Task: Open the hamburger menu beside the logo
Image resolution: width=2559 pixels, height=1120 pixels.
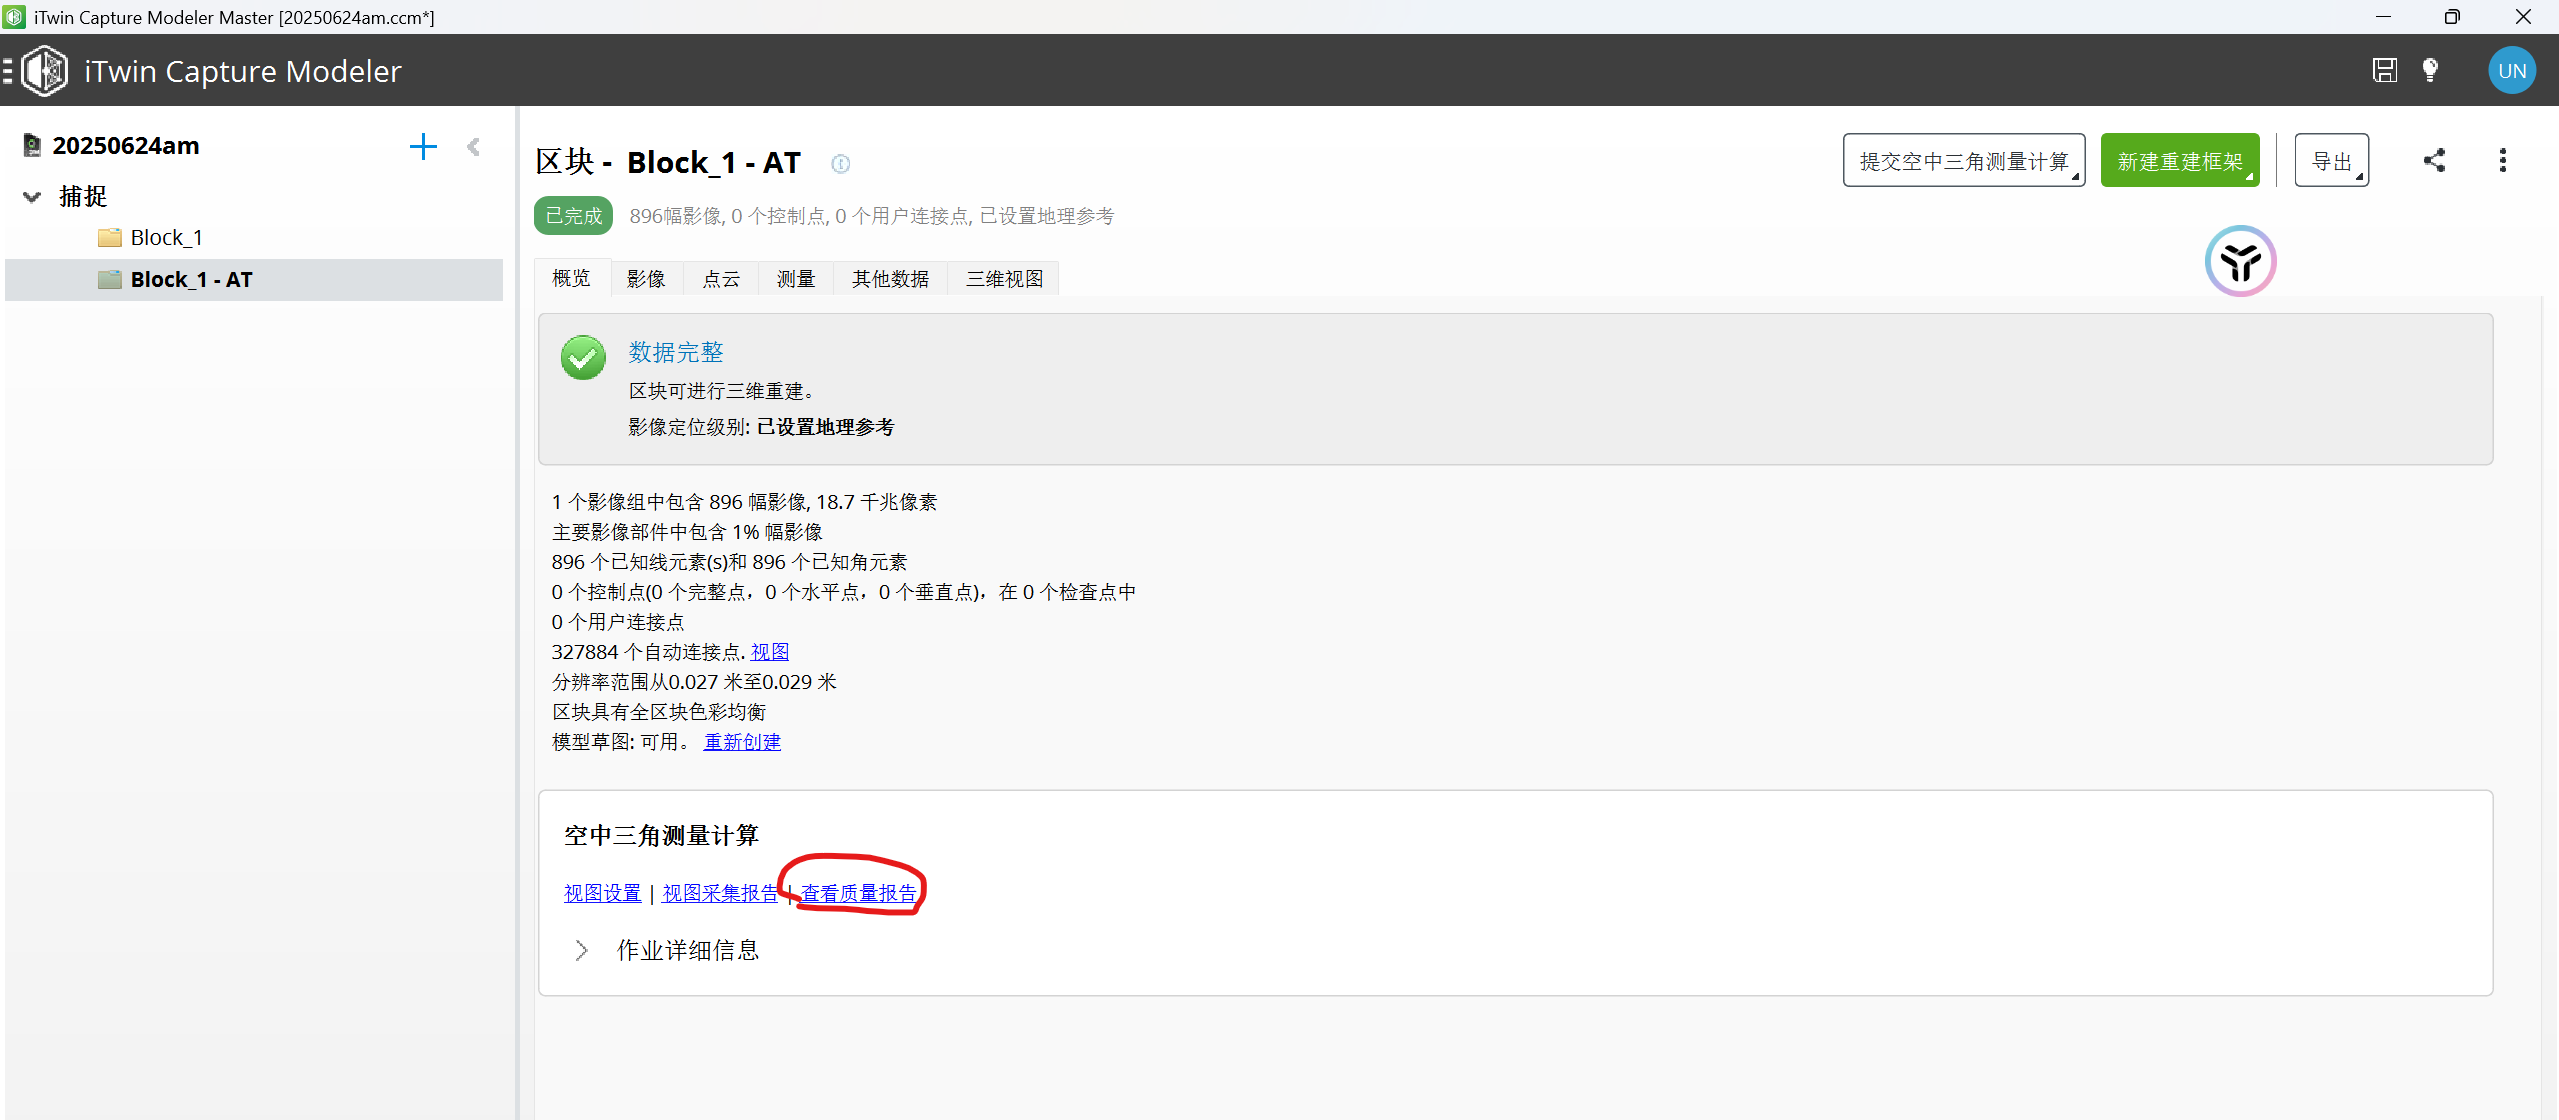Action: [8, 71]
